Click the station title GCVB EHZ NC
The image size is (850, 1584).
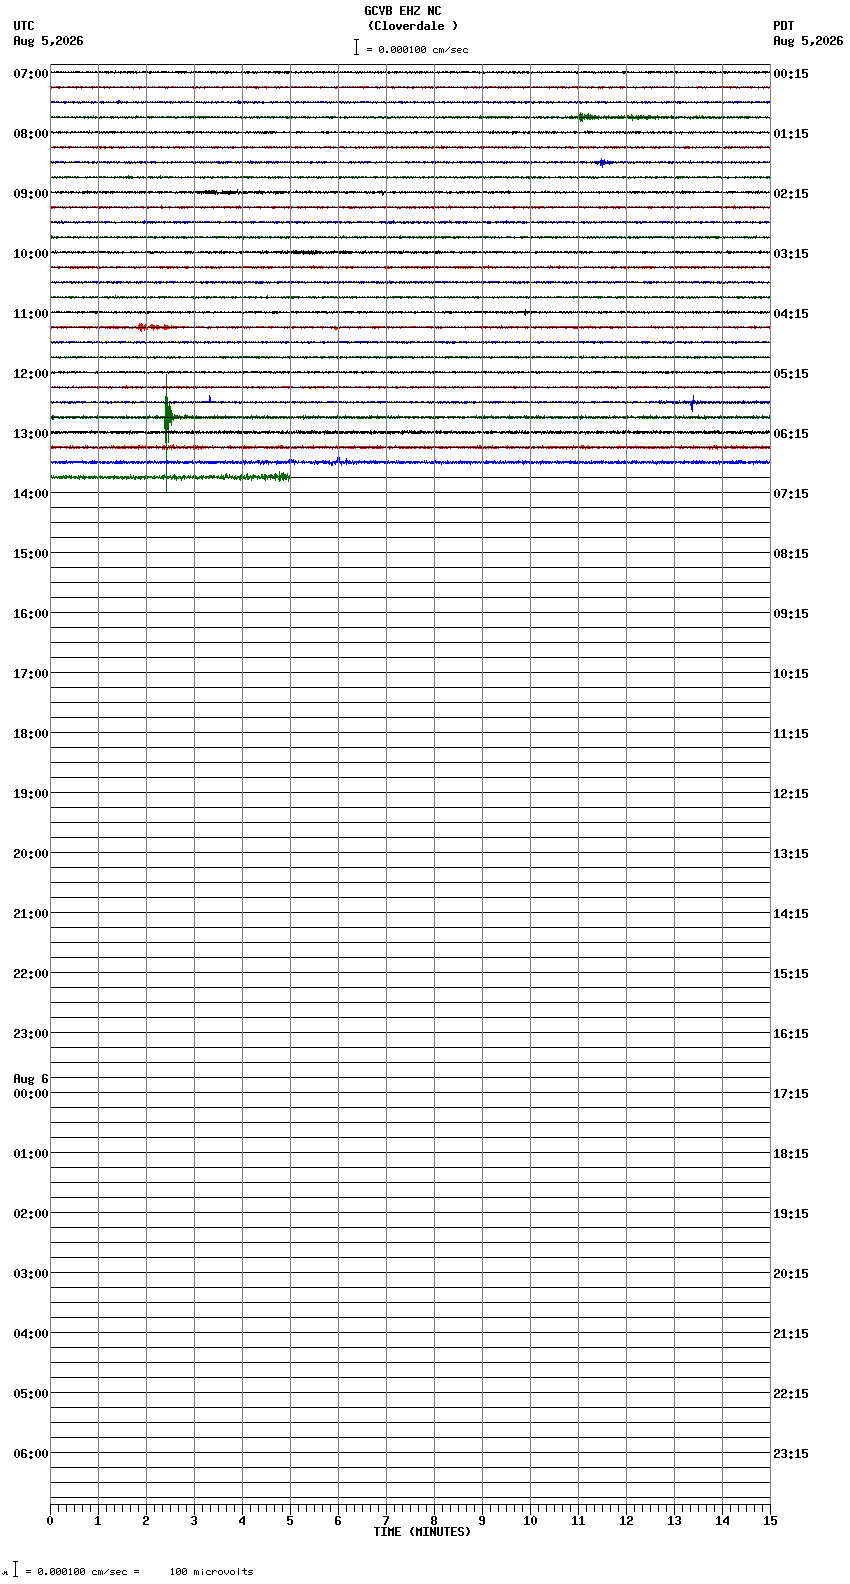pos(403,11)
